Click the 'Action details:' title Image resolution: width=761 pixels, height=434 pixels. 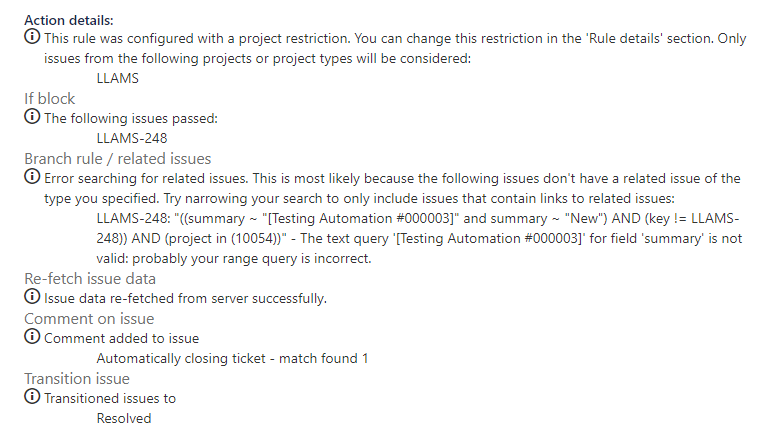(x=68, y=20)
